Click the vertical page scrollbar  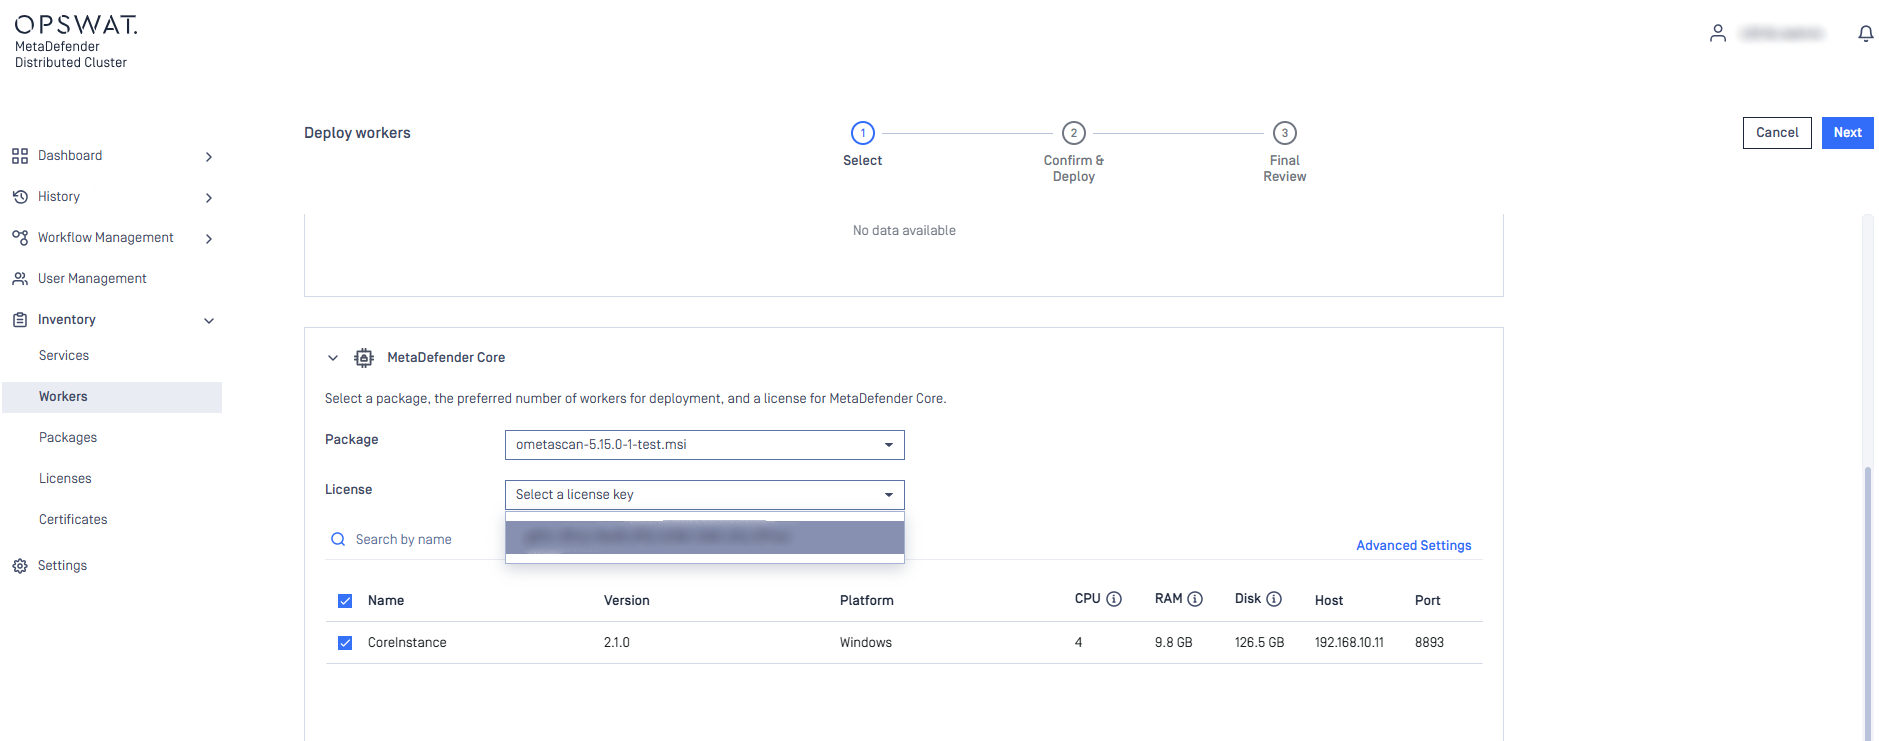pyautogui.click(x=1867, y=603)
